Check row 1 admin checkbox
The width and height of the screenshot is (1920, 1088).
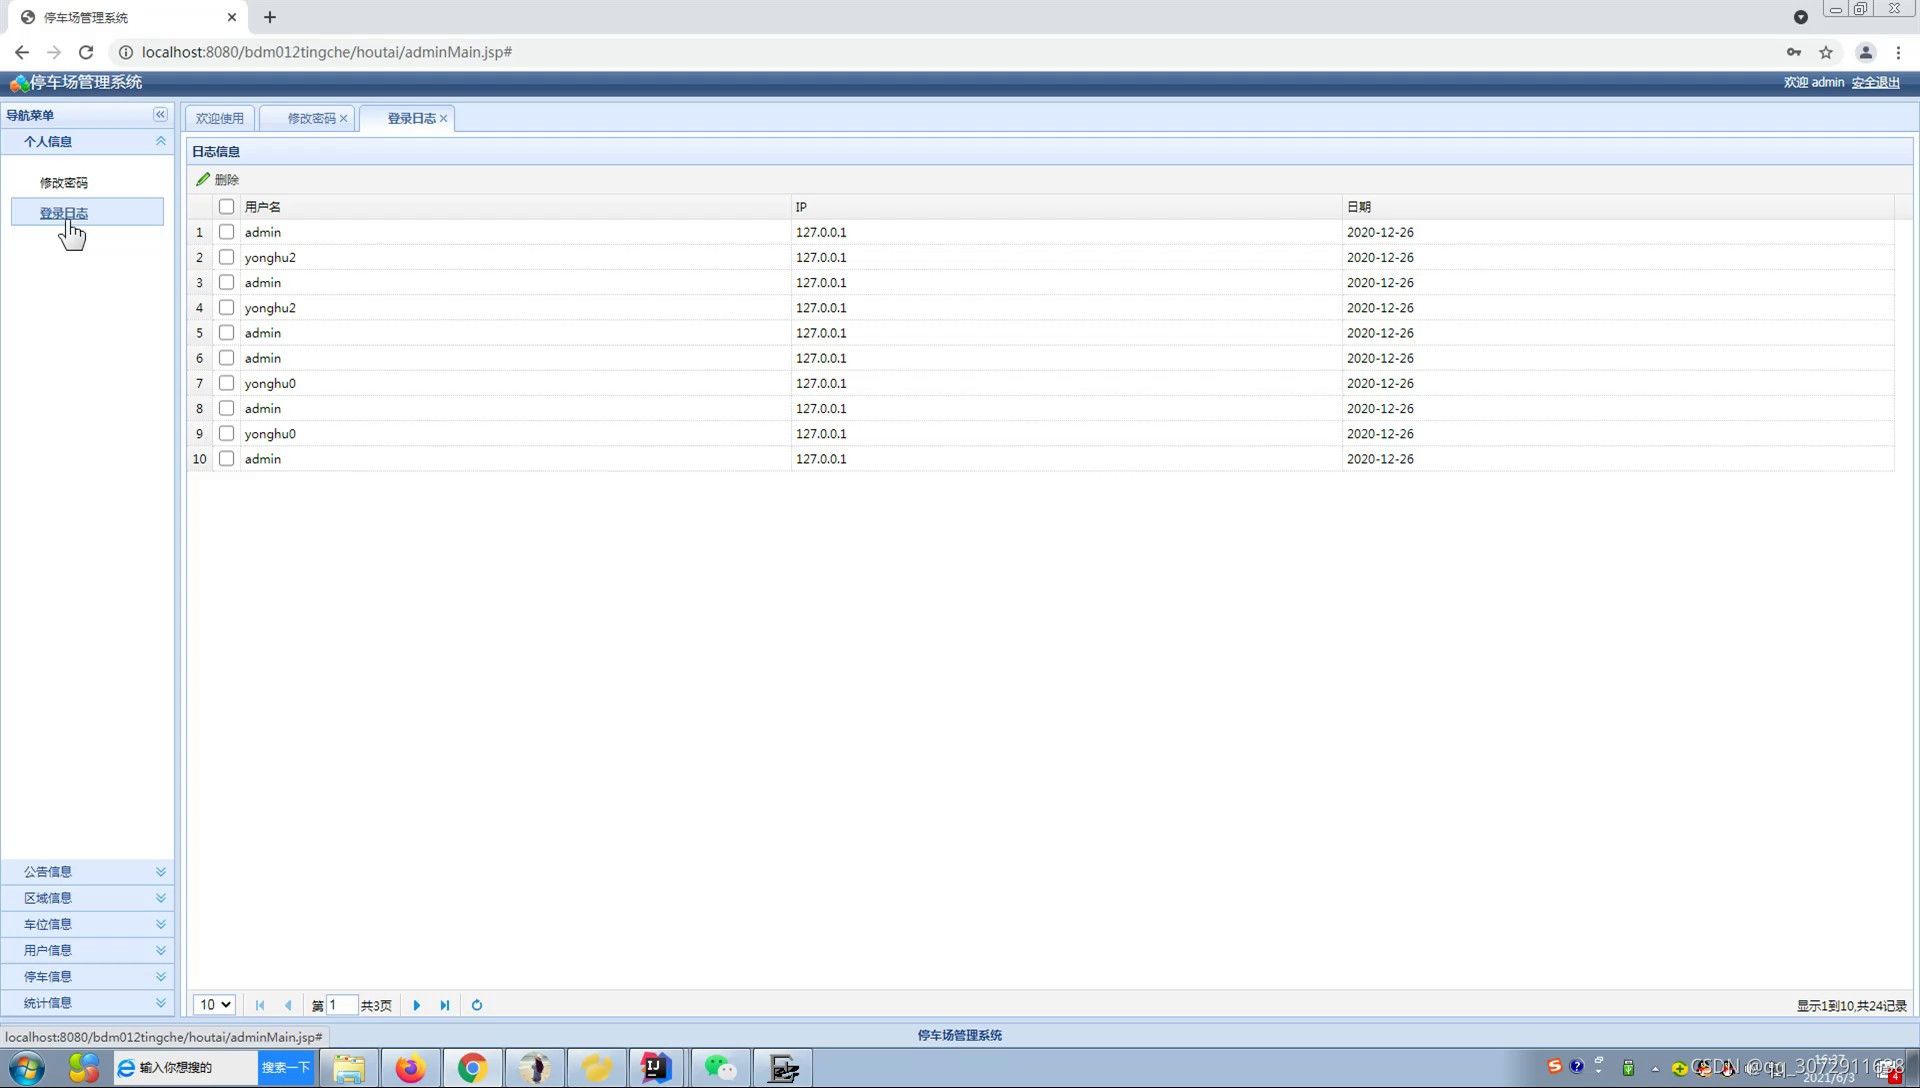227,232
